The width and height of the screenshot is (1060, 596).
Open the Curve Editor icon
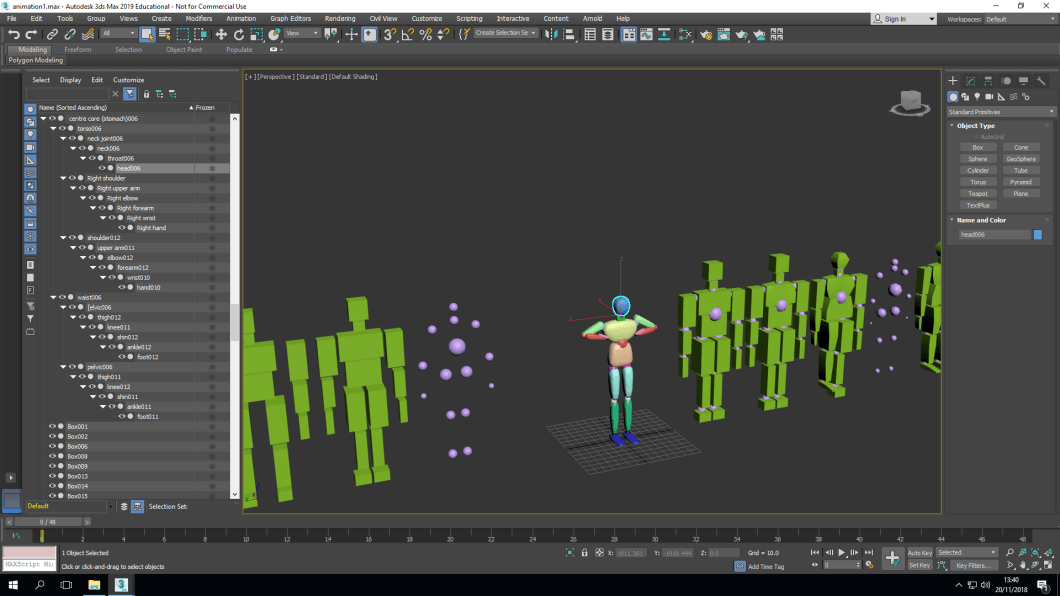pyautogui.click(x=646, y=34)
